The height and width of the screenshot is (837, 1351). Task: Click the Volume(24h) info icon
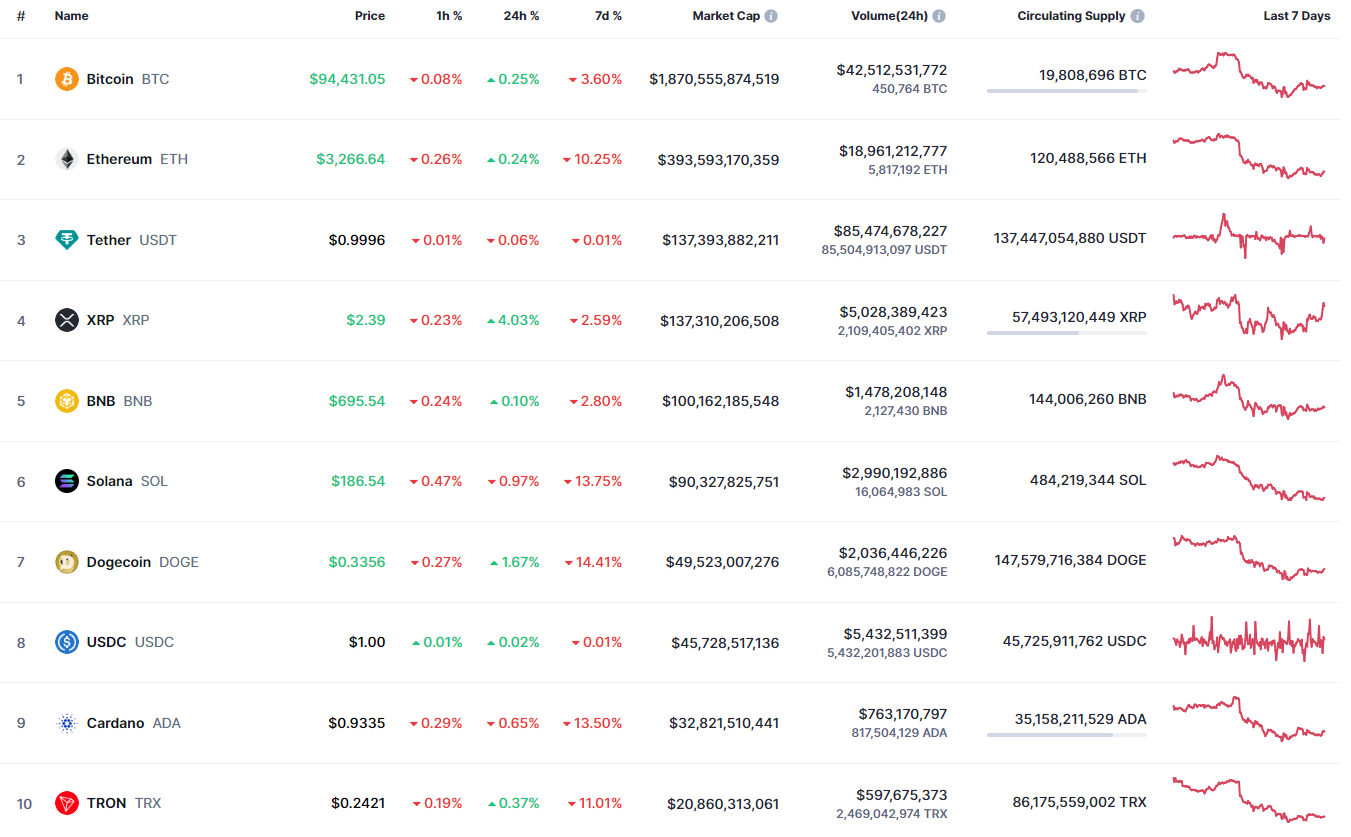(x=939, y=16)
